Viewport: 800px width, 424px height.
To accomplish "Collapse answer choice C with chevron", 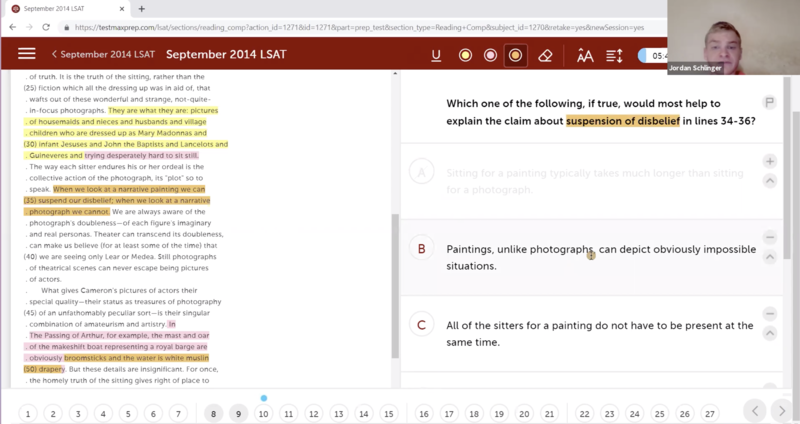I will [x=769, y=334].
